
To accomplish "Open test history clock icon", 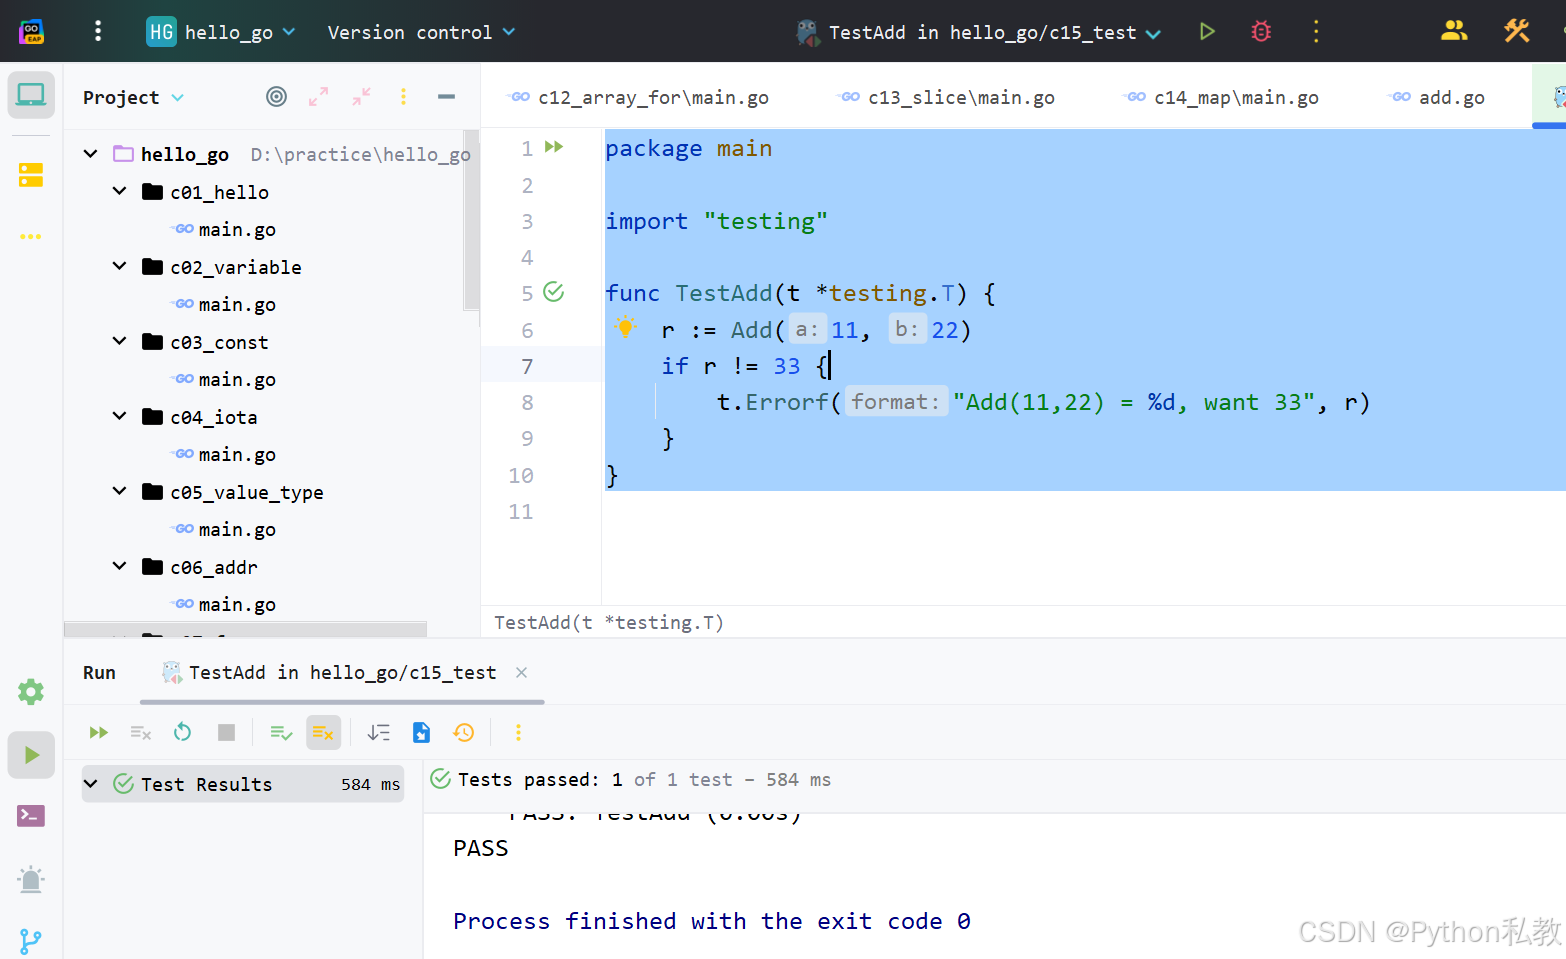I will click(464, 733).
